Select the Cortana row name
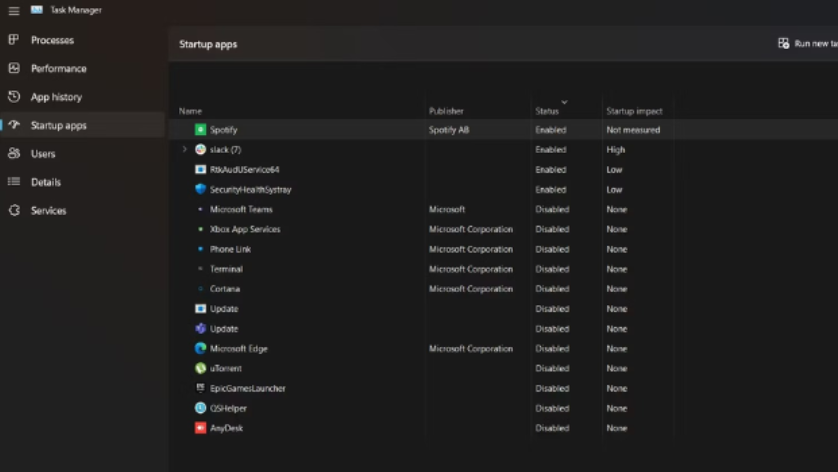Screen dimensions: 838x472 [x=224, y=289]
